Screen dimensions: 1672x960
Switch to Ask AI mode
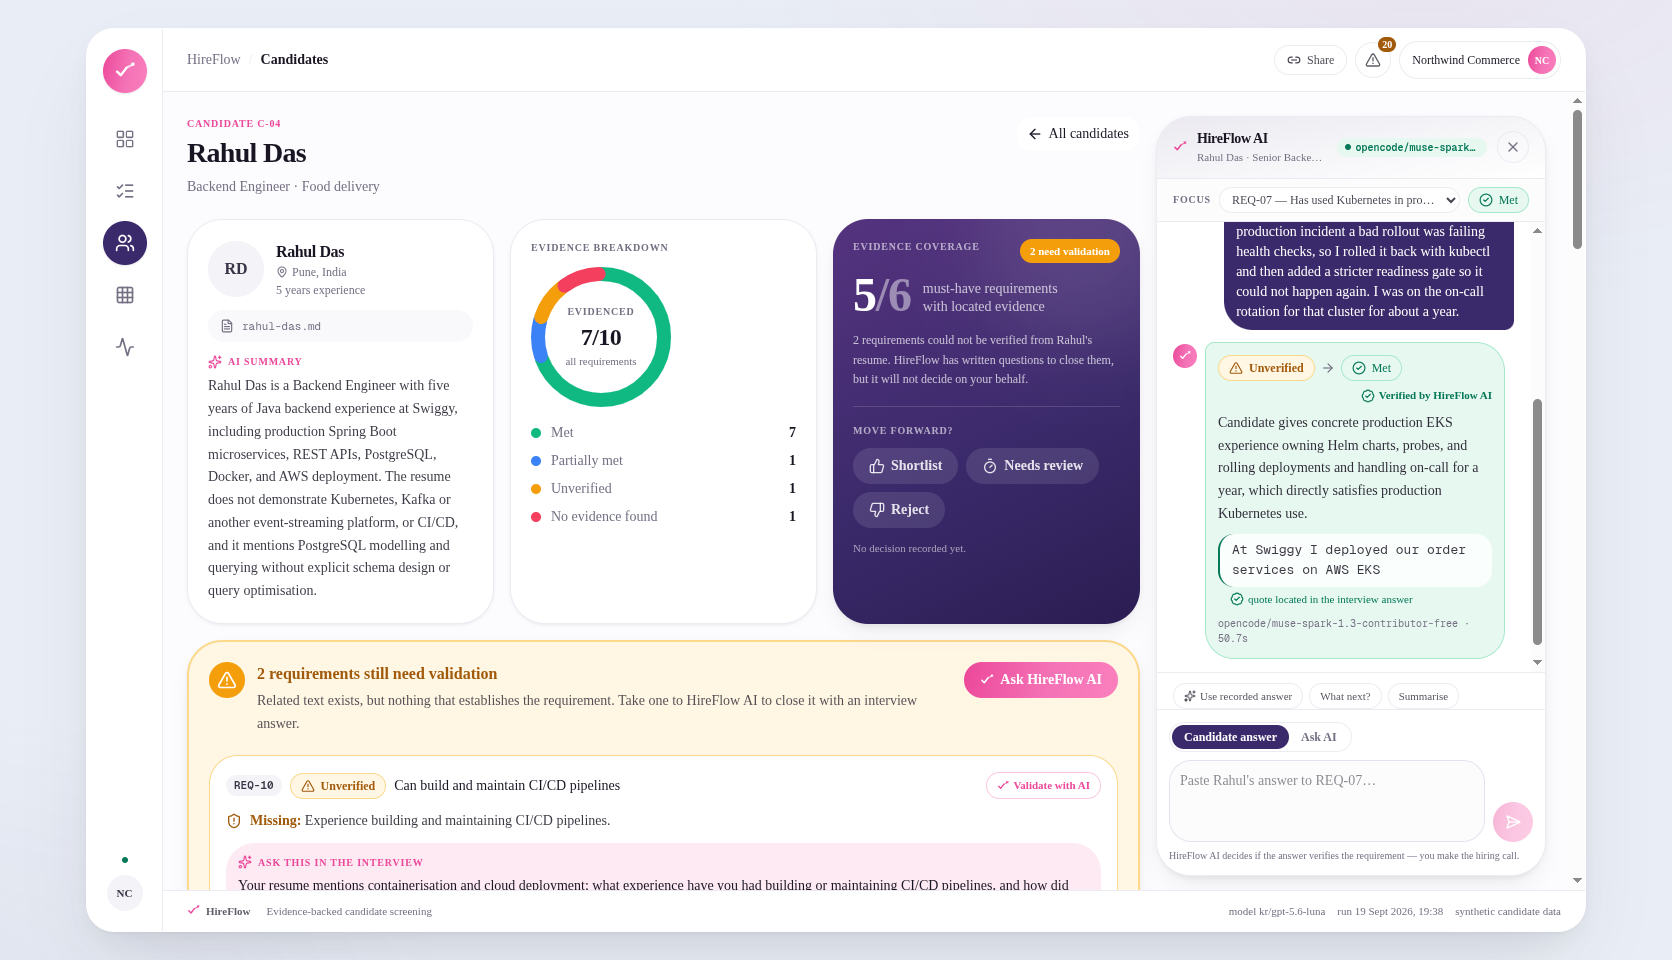point(1318,737)
